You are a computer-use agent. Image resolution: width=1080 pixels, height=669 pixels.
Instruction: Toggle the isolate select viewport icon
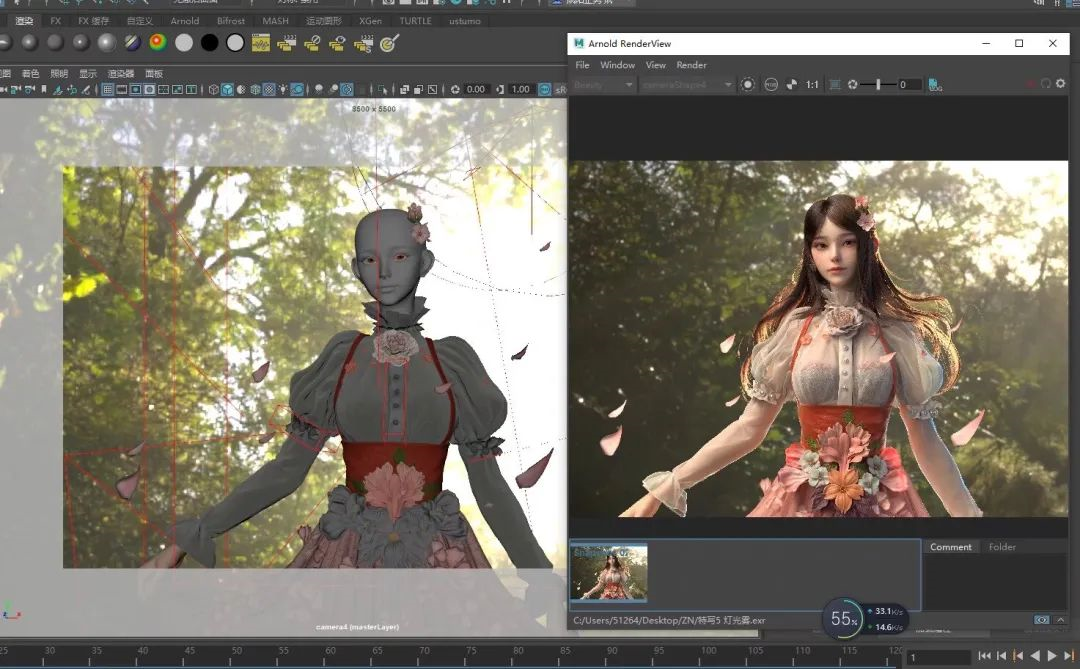pos(384,90)
